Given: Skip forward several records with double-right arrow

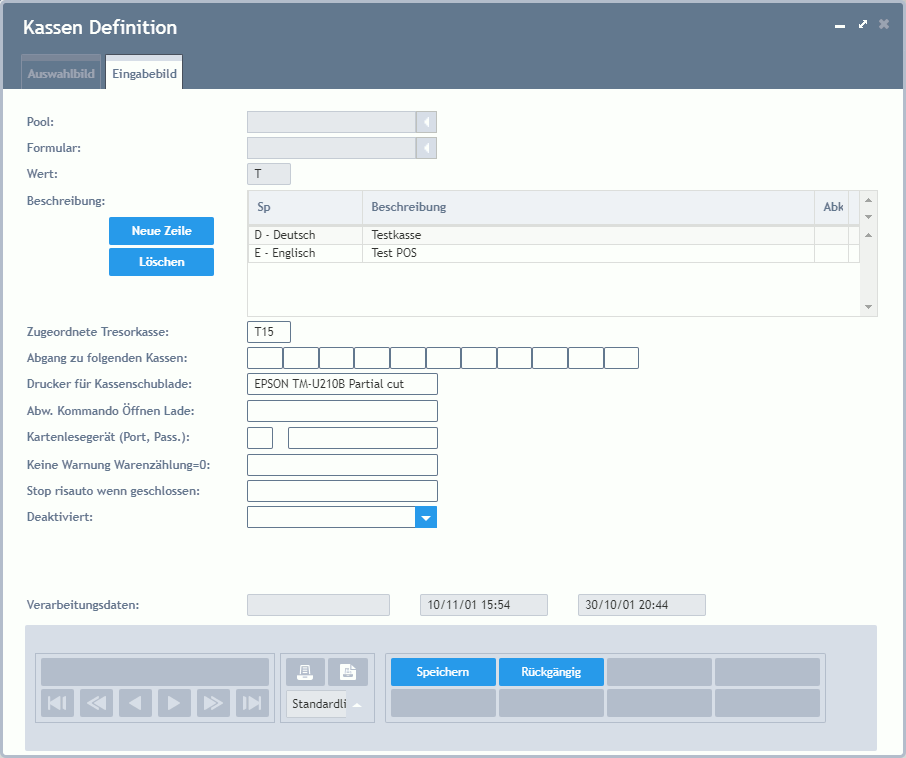Looking at the screenshot, I should click(213, 703).
